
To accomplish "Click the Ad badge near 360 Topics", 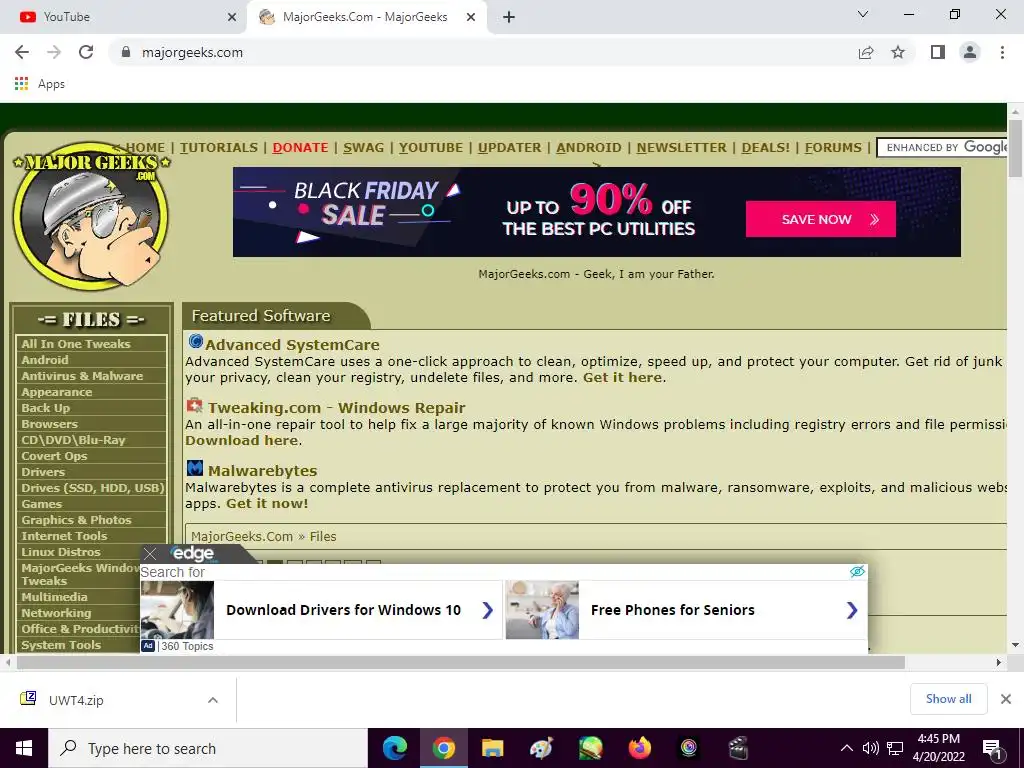I will click(x=148, y=646).
